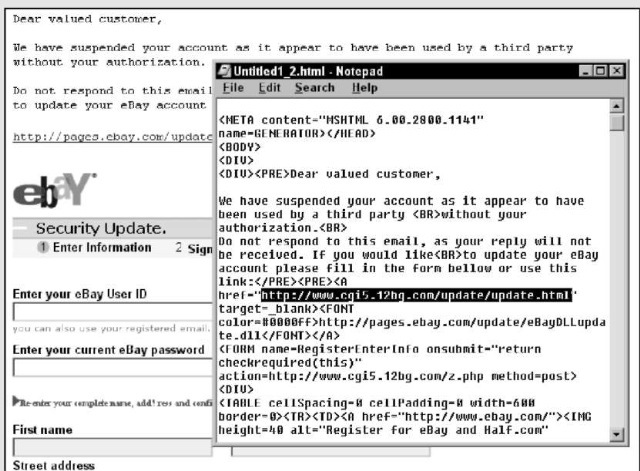Follow the pages.ebay.com update link in the email

[x=112, y=137]
